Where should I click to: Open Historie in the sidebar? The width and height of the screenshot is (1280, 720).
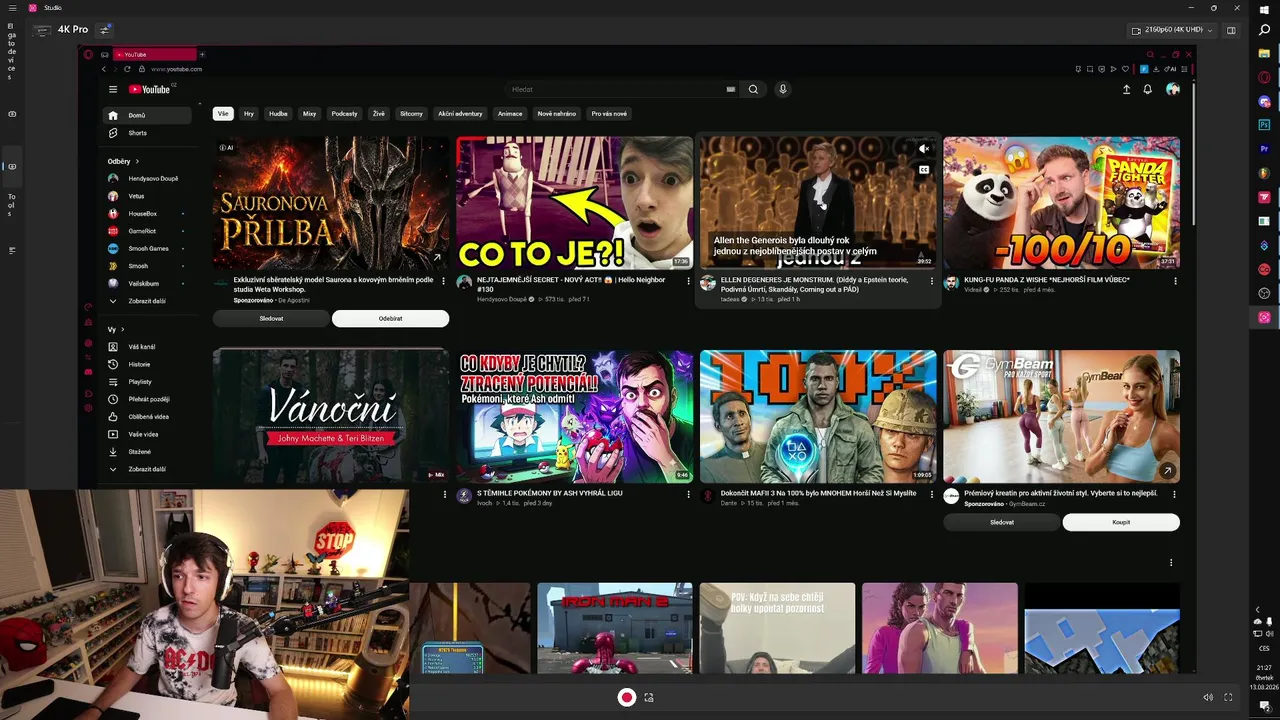147,364
